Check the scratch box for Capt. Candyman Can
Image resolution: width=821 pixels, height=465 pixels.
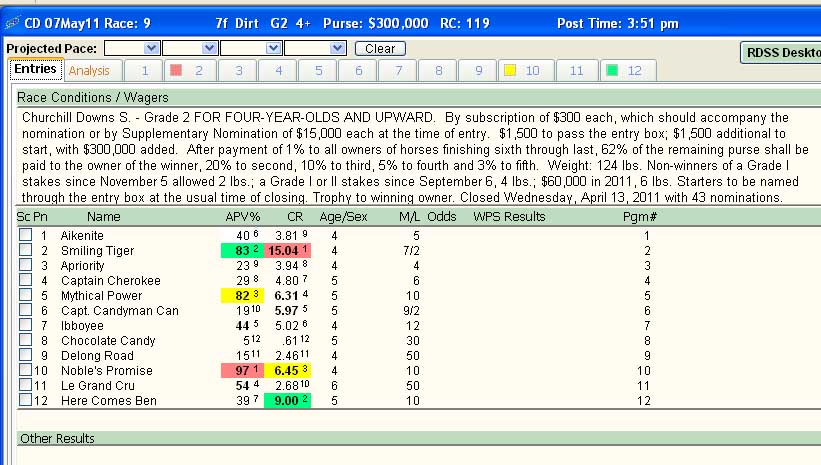(x=25, y=310)
